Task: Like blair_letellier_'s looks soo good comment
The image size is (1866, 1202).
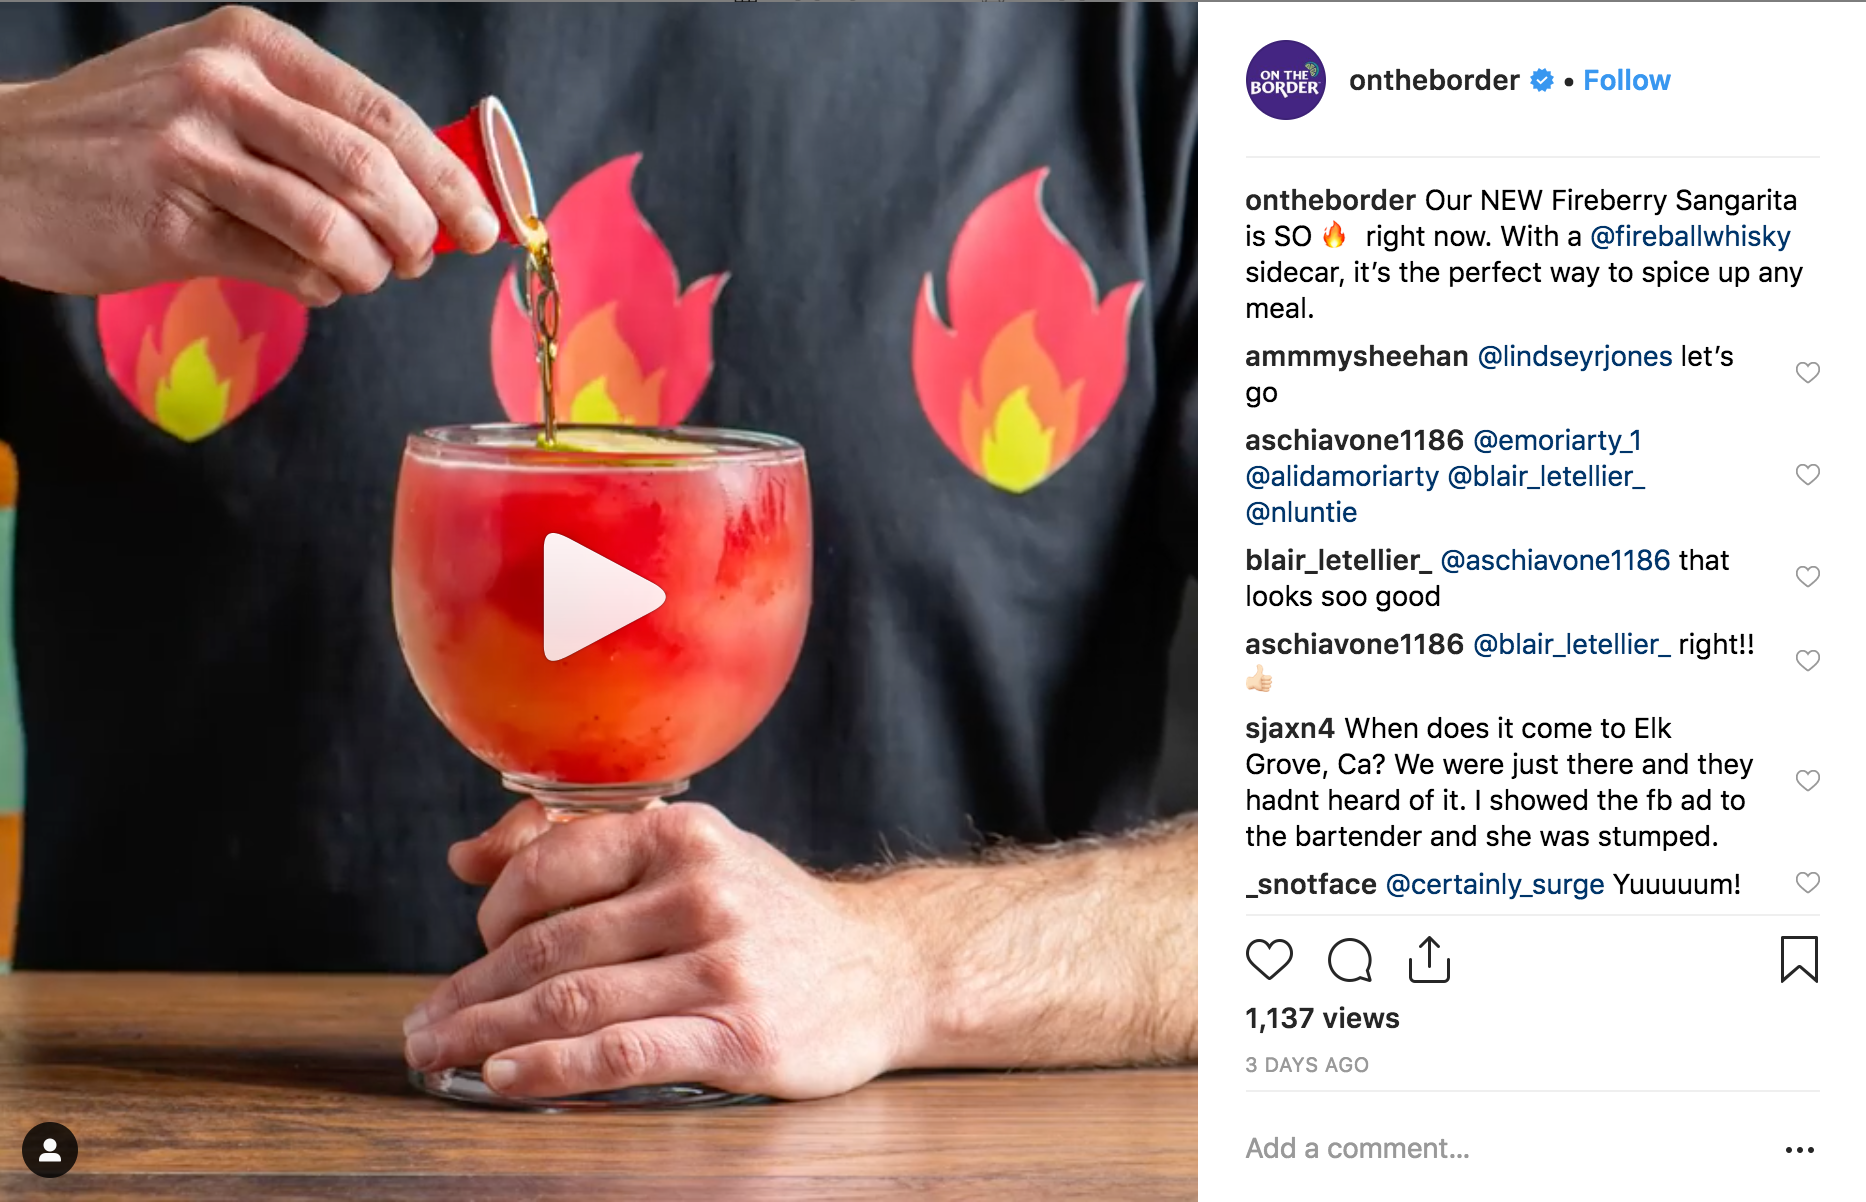Action: coord(1807,576)
